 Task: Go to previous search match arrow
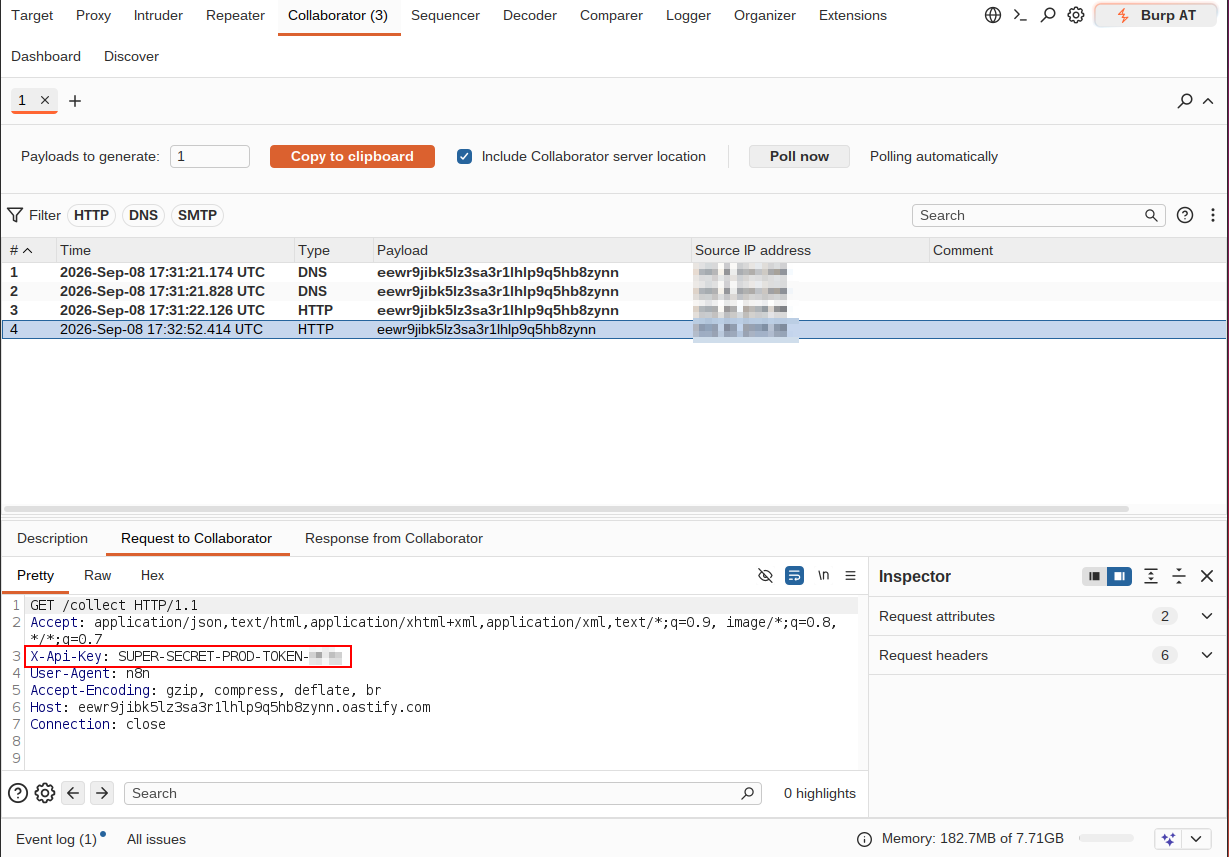point(73,793)
